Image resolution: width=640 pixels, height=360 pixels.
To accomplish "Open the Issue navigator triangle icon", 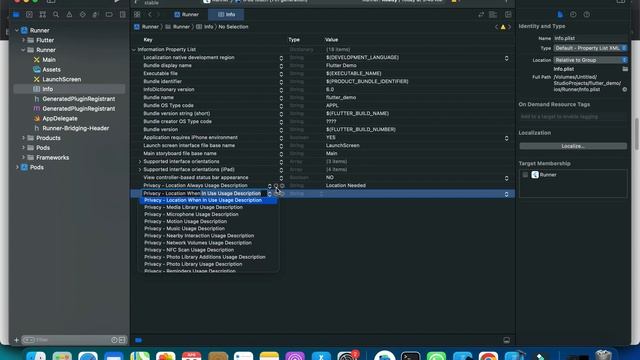I will pyautogui.click(x=69, y=15).
